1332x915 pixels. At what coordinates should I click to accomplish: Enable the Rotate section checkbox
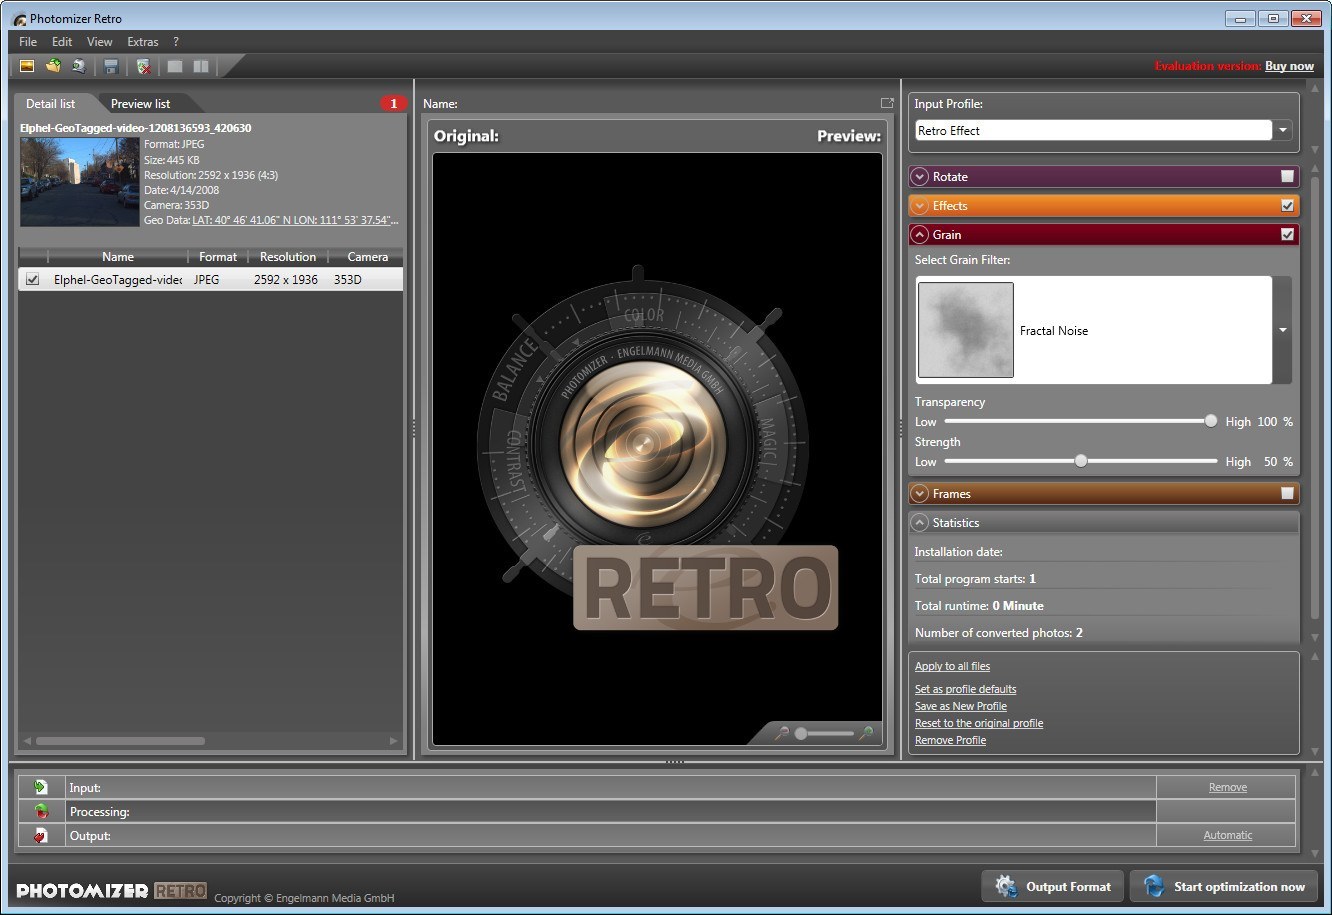coord(1287,176)
